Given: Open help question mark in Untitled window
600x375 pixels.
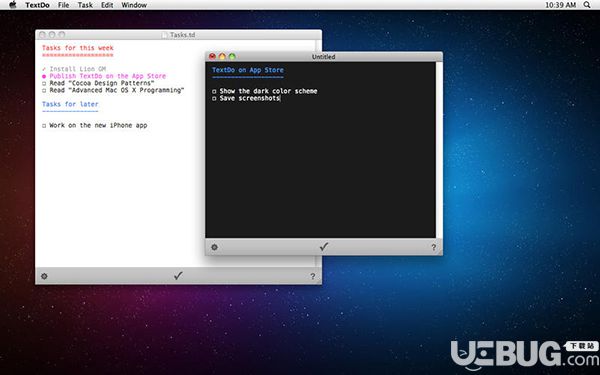Looking at the screenshot, I should pos(434,248).
